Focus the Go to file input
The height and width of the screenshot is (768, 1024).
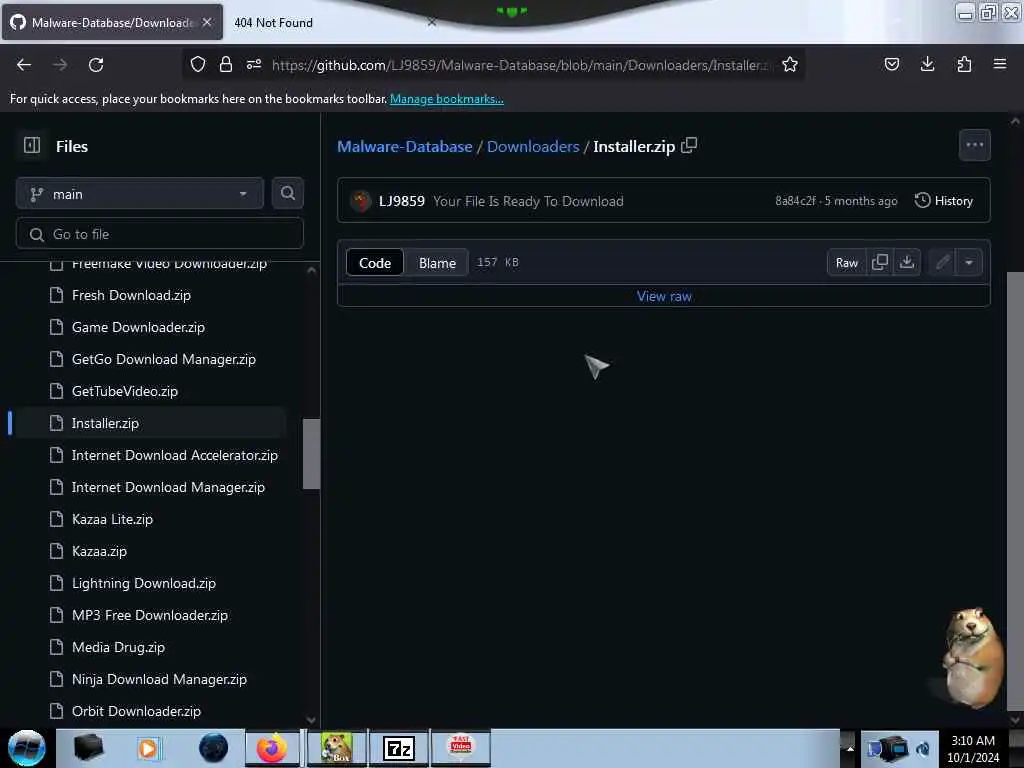[x=160, y=234]
